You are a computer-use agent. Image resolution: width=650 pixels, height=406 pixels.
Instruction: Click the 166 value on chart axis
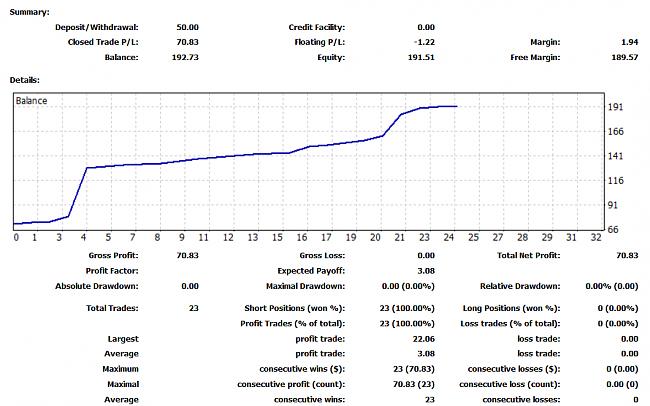[616, 132]
